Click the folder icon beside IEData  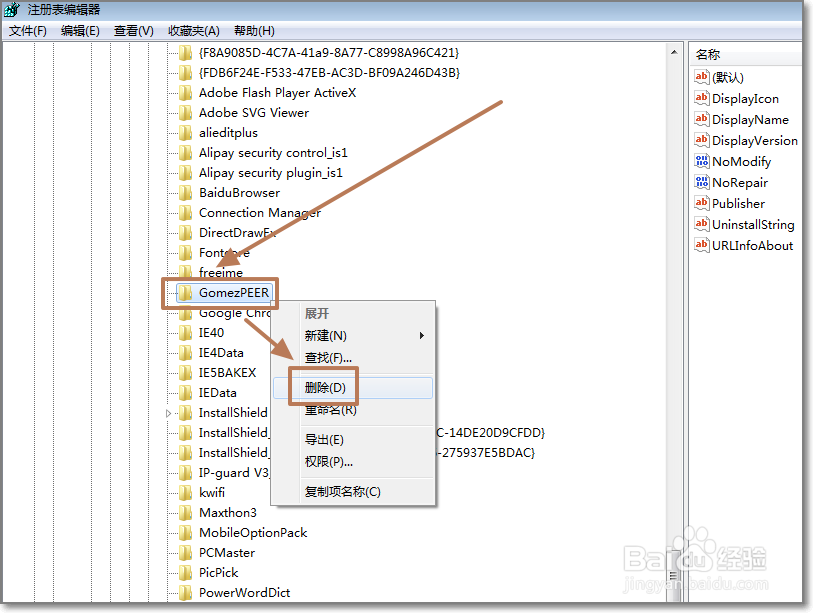(186, 393)
